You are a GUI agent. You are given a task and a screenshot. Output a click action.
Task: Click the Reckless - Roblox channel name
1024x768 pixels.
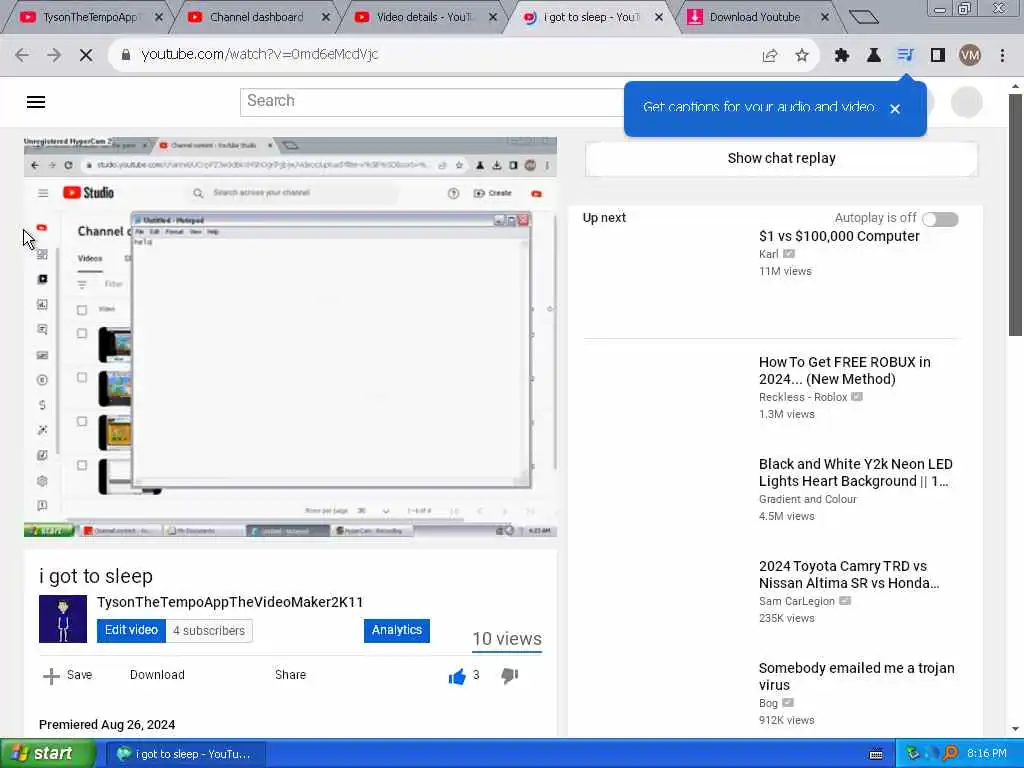pyautogui.click(x=803, y=397)
